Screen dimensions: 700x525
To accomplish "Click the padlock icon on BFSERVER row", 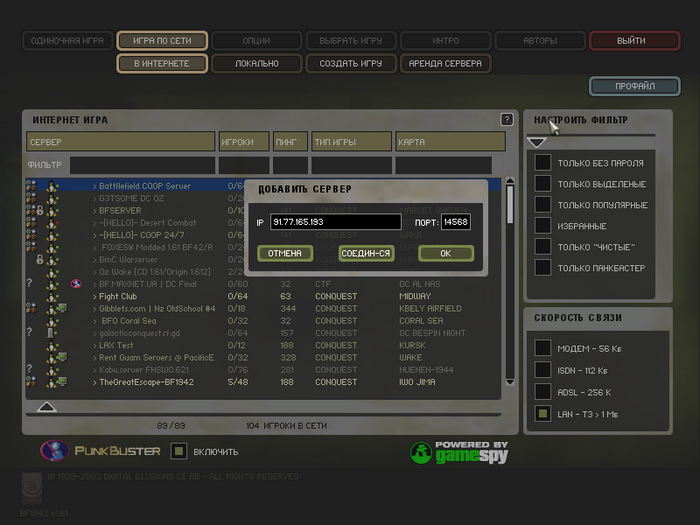I will pyautogui.click(x=40, y=210).
